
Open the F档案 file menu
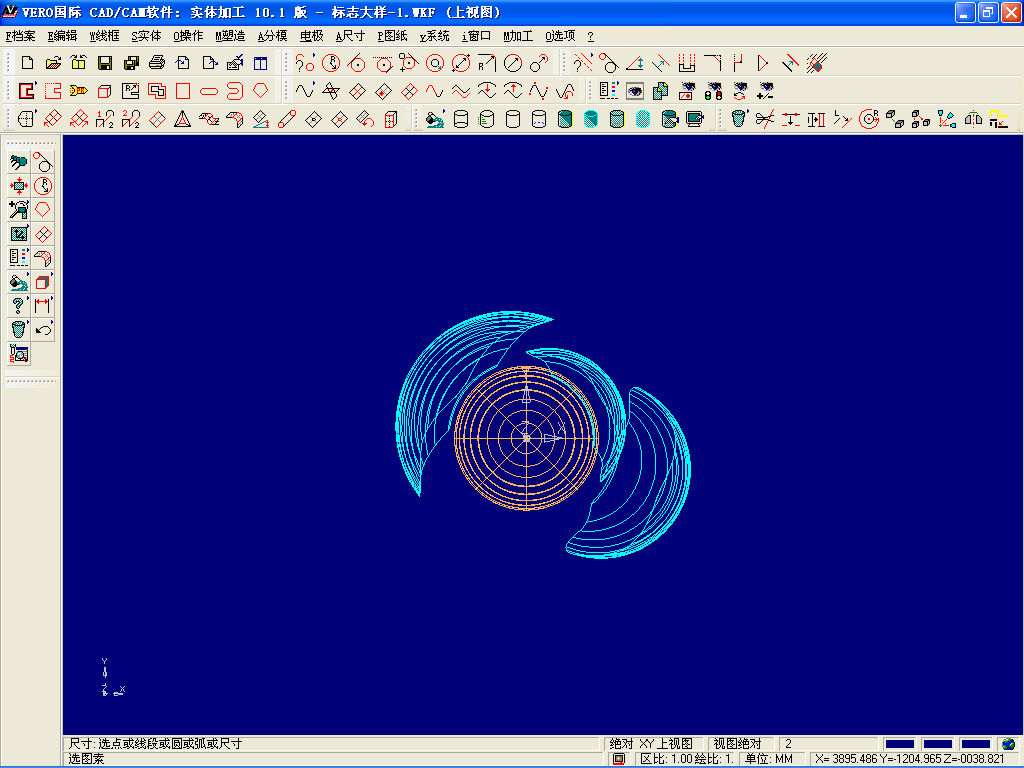pos(21,36)
